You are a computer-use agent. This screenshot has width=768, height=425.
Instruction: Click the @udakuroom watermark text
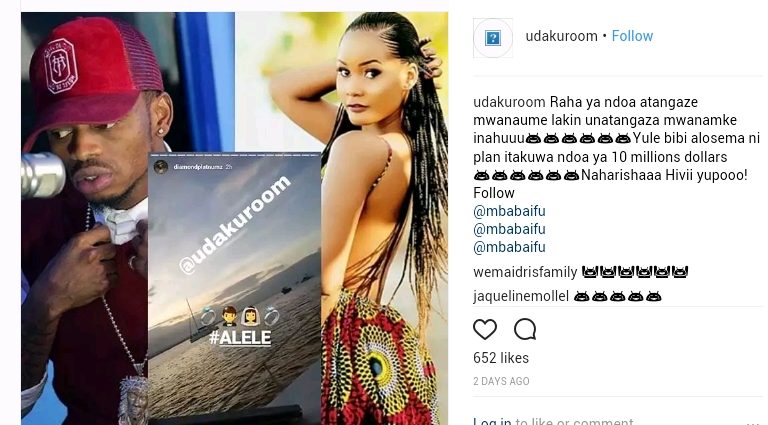[235, 224]
